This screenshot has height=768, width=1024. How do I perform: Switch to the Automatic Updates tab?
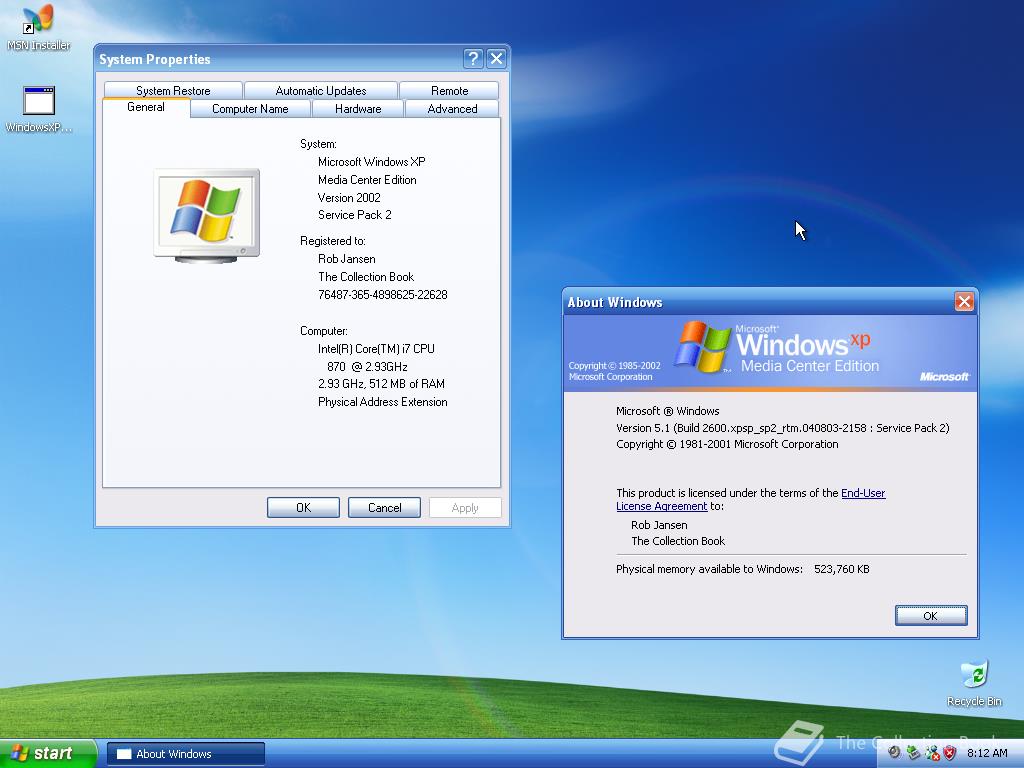tap(321, 90)
